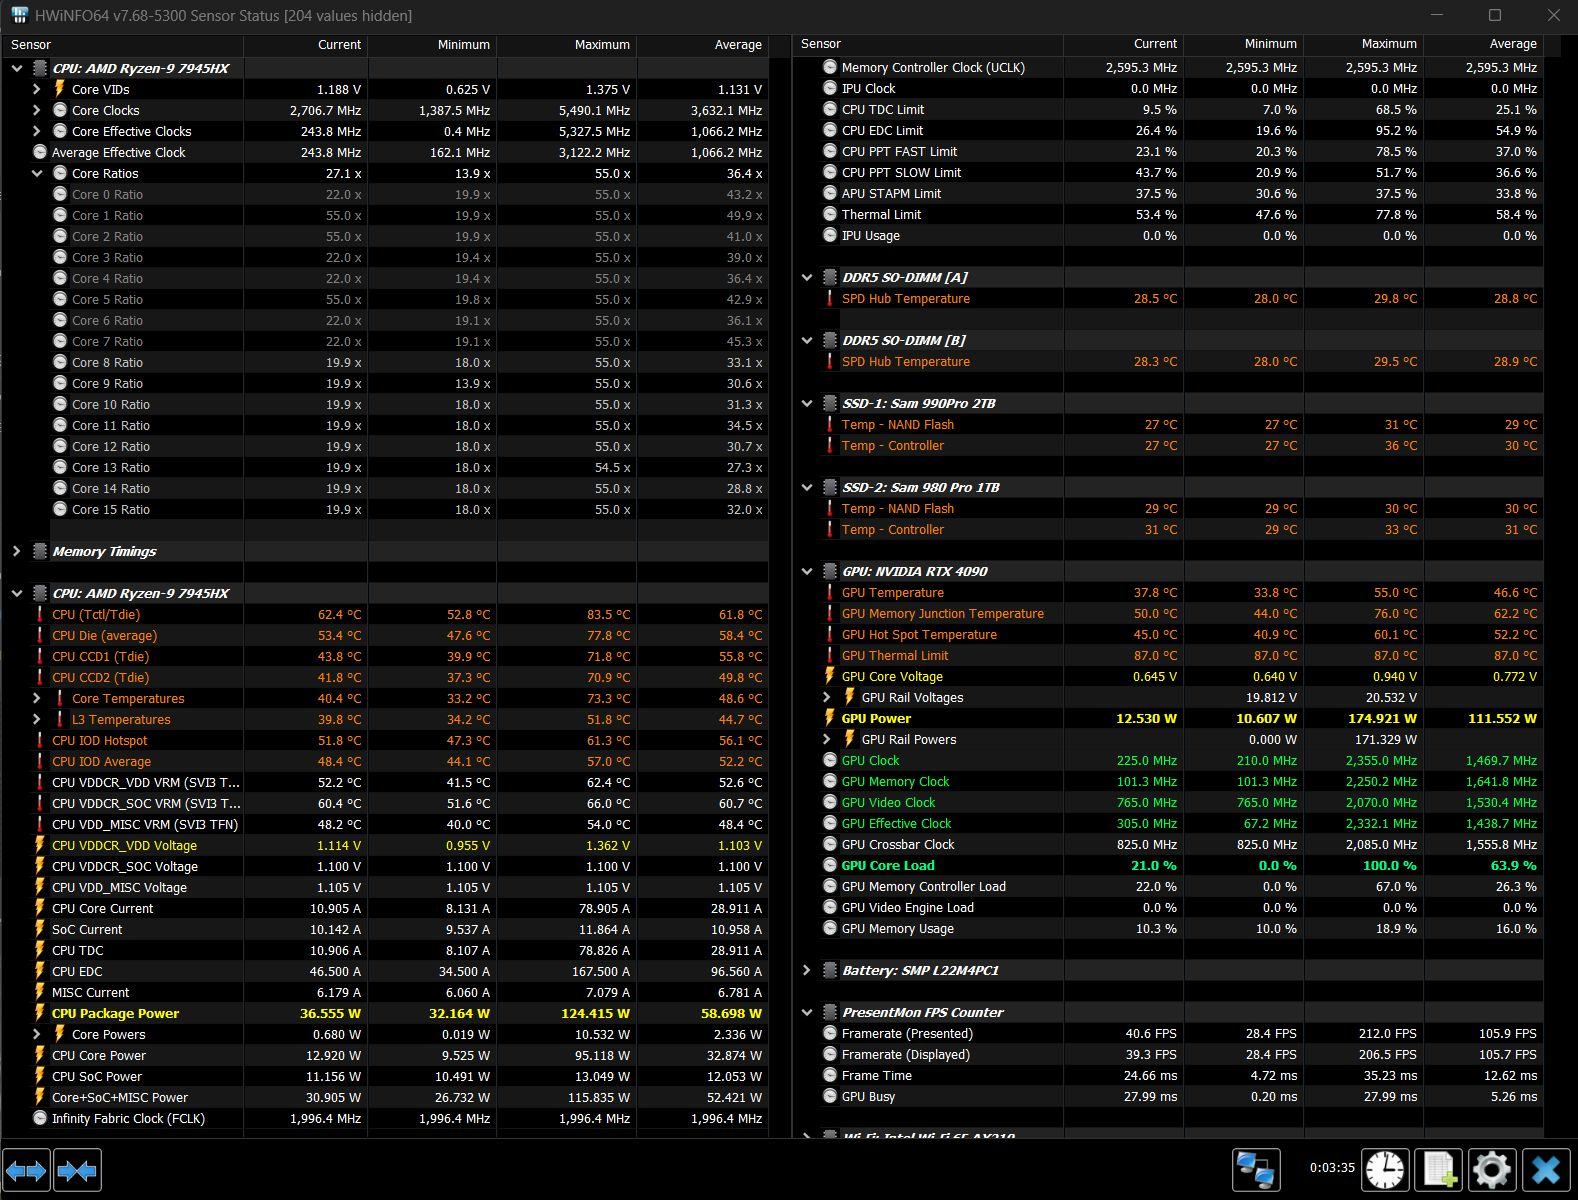The height and width of the screenshot is (1200, 1578).
Task: Click the chip icon beside Battery: SMP L22M4PC1
Action: [x=830, y=970]
